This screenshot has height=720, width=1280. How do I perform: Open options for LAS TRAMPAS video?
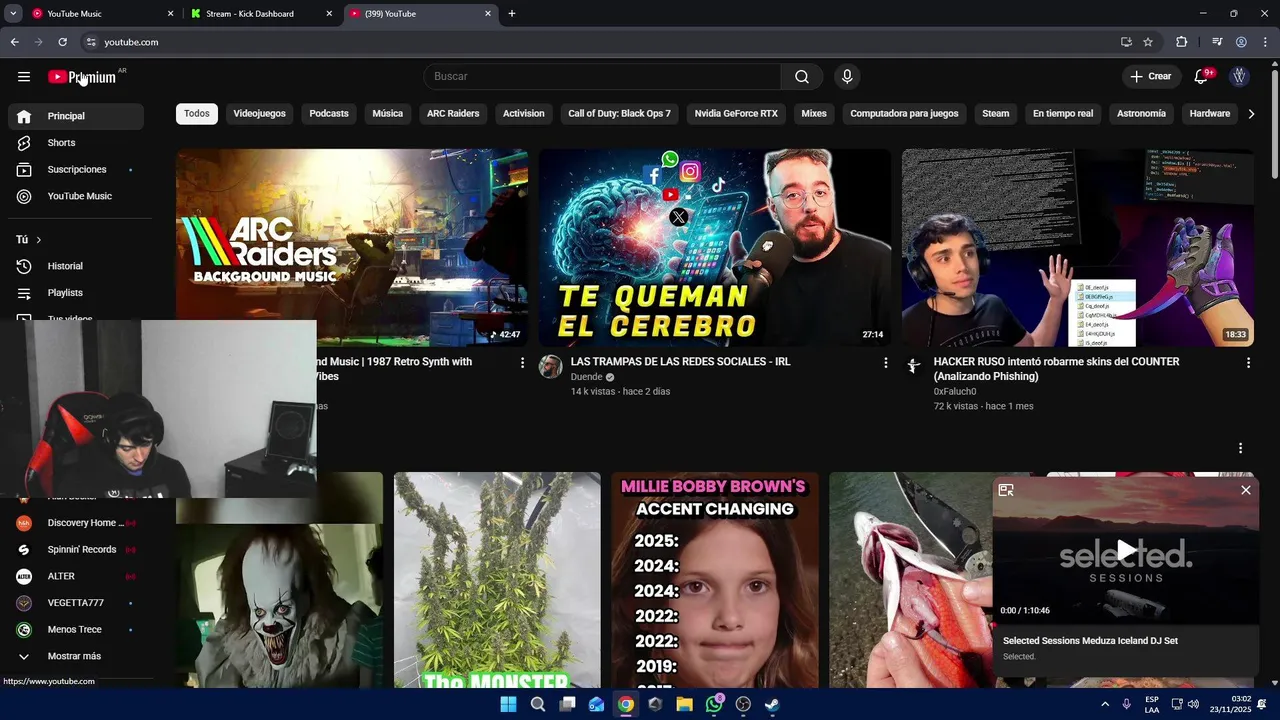(885, 363)
